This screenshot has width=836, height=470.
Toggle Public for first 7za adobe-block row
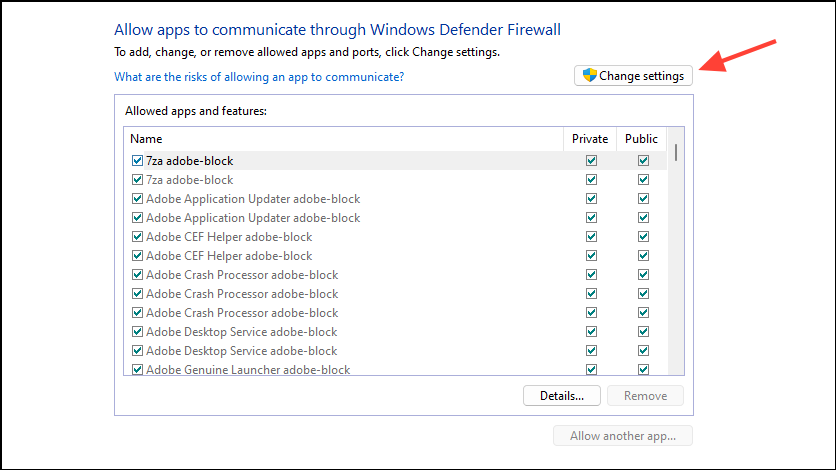[x=643, y=161]
